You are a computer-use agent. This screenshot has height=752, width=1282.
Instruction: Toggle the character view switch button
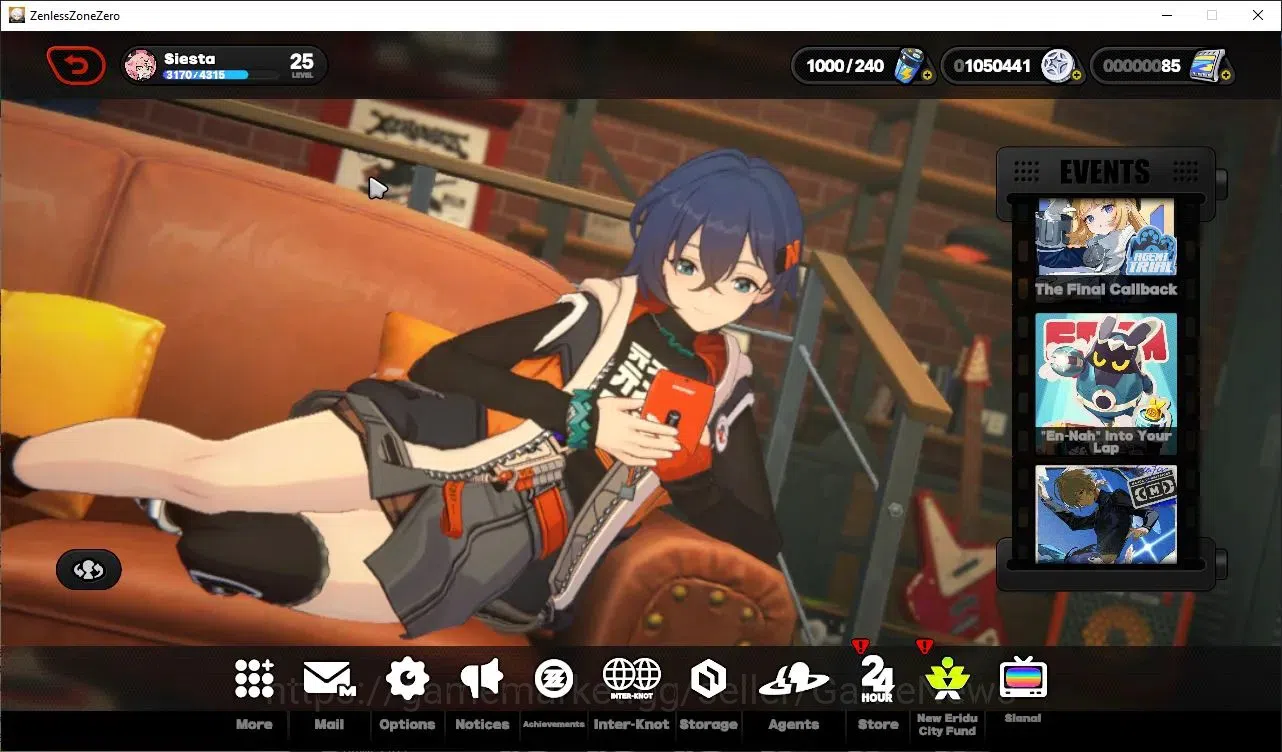tap(89, 570)
